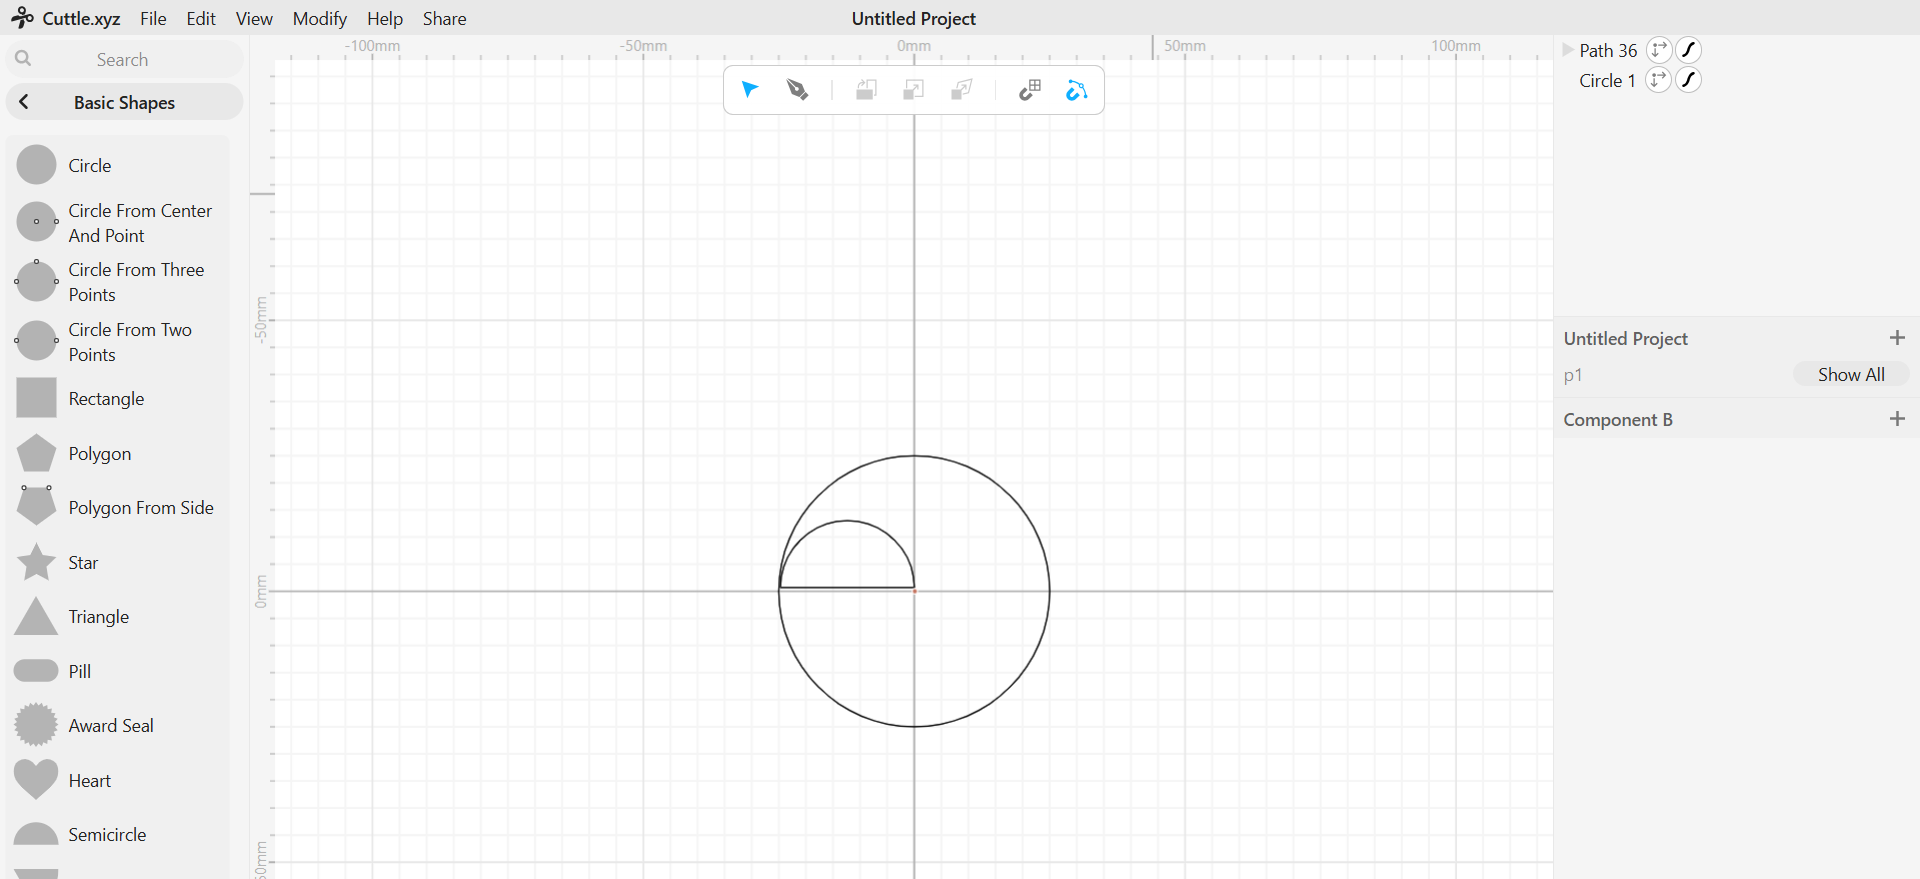Click the Component B section heading
The width and height of the screenshot is (1920, 879).
point(1618,420)
